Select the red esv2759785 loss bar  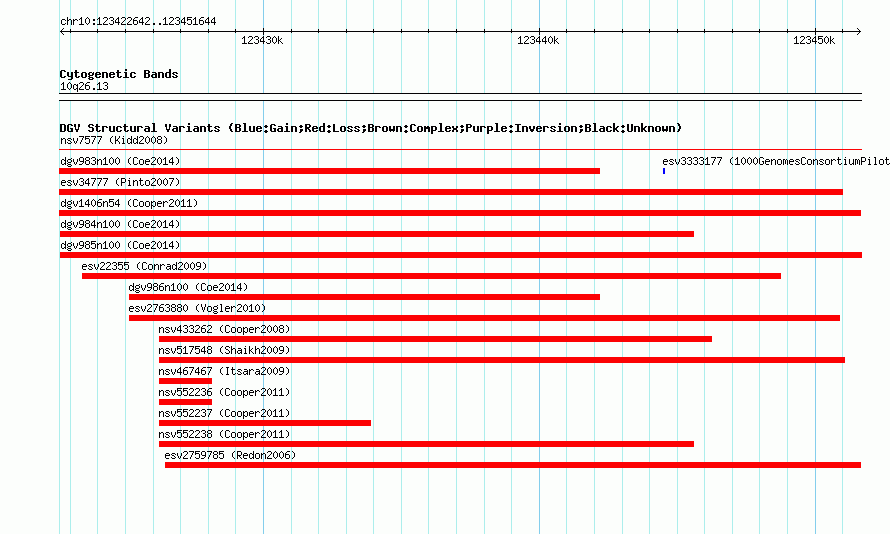click(x=513, y=465)
